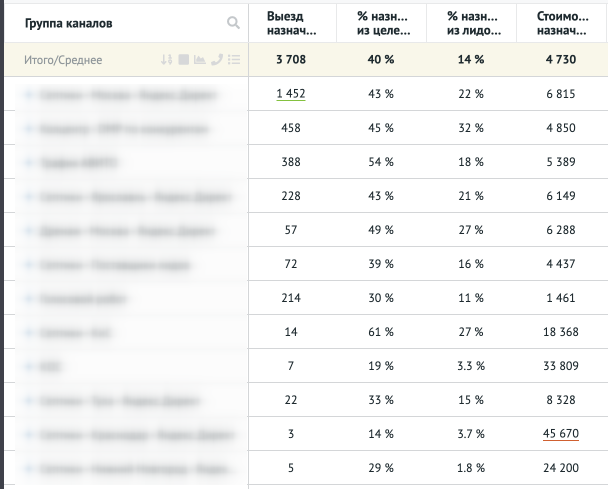Screen dimensions: 608x489
Task: Expand the plus on the row with 458
Action: point(28,129)
